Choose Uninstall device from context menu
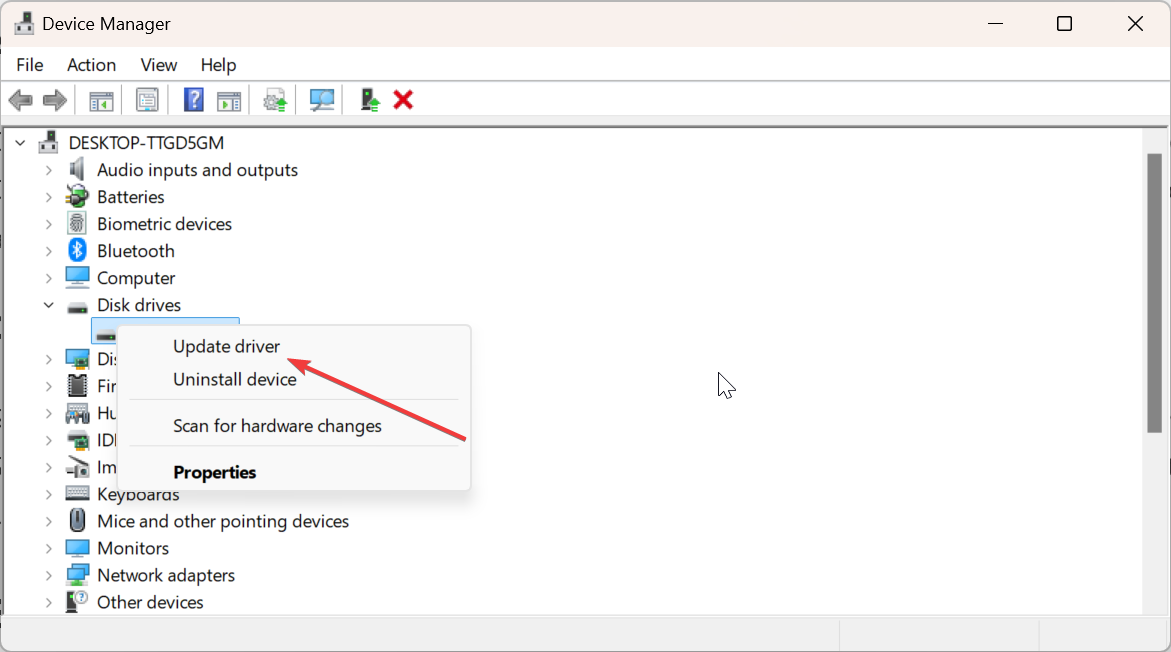This screenshot has height=652, width=1171. [x=234, y=379]
